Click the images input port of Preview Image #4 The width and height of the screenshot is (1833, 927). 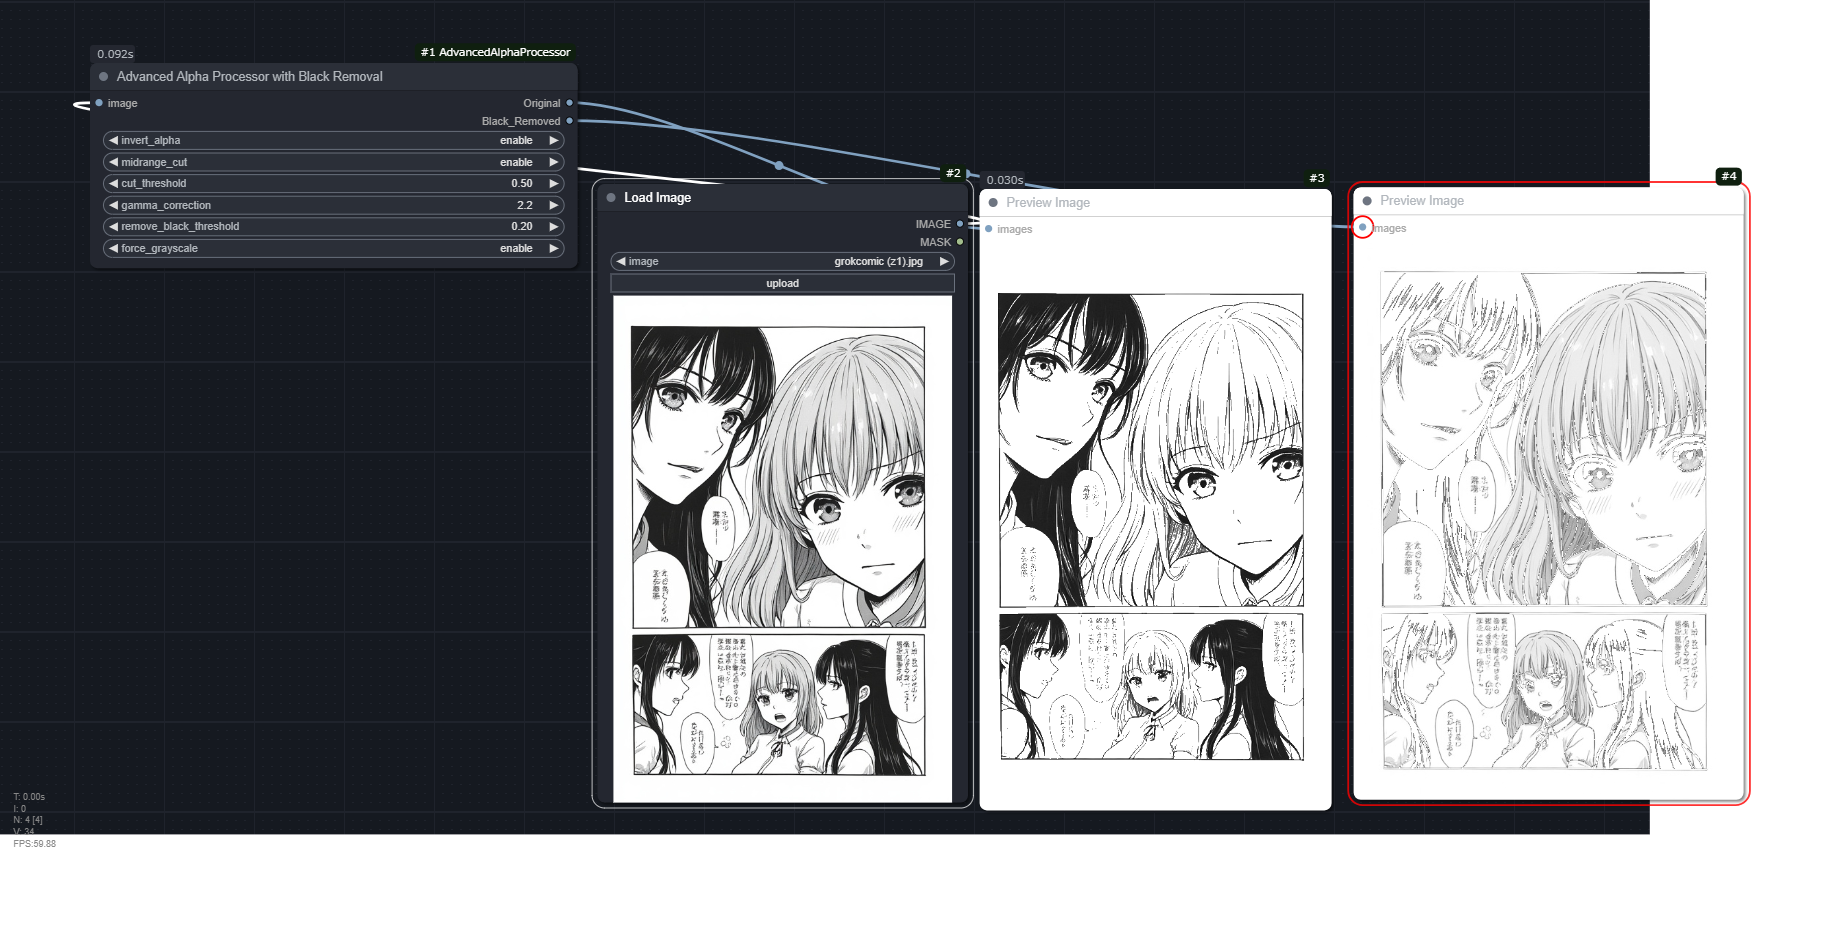[x=1362, y=227]
